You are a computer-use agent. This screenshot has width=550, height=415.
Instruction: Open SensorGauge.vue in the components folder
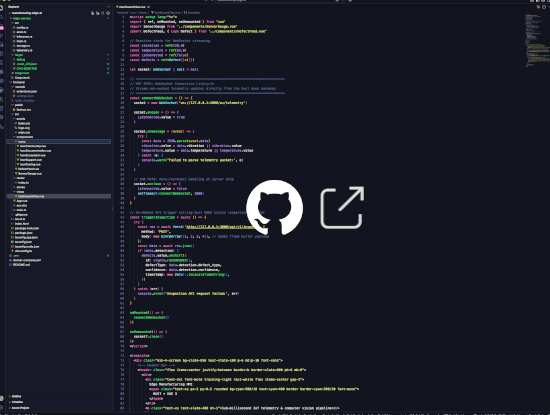[30, 173]
